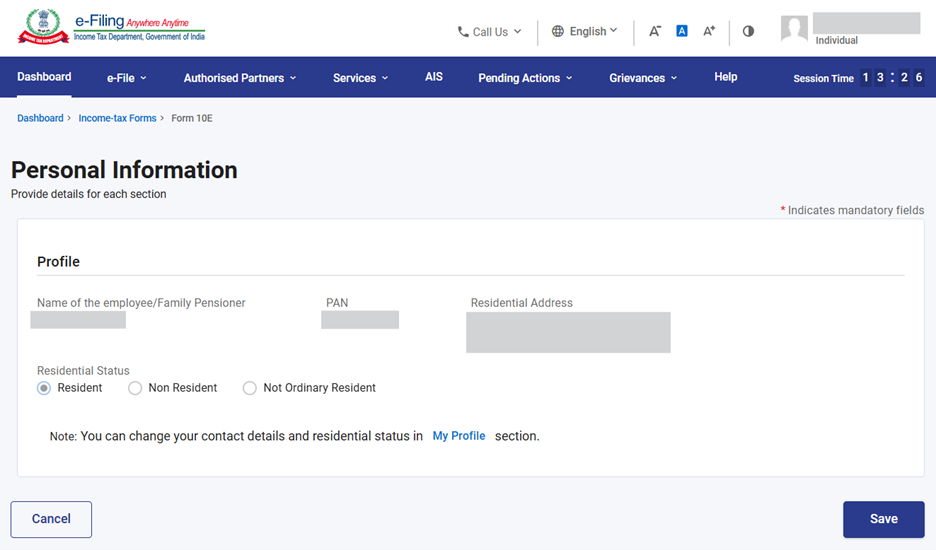Click the Save button
936x550 pixels.
tap(883, 519)
